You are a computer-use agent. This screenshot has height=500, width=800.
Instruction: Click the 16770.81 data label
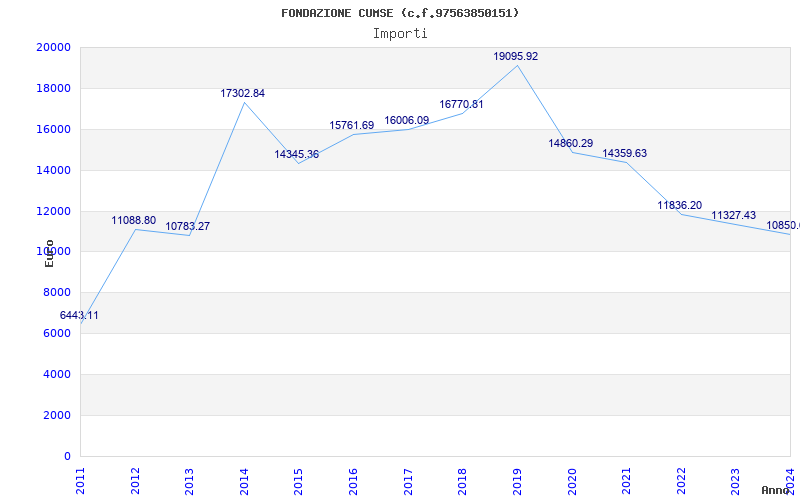461,104
